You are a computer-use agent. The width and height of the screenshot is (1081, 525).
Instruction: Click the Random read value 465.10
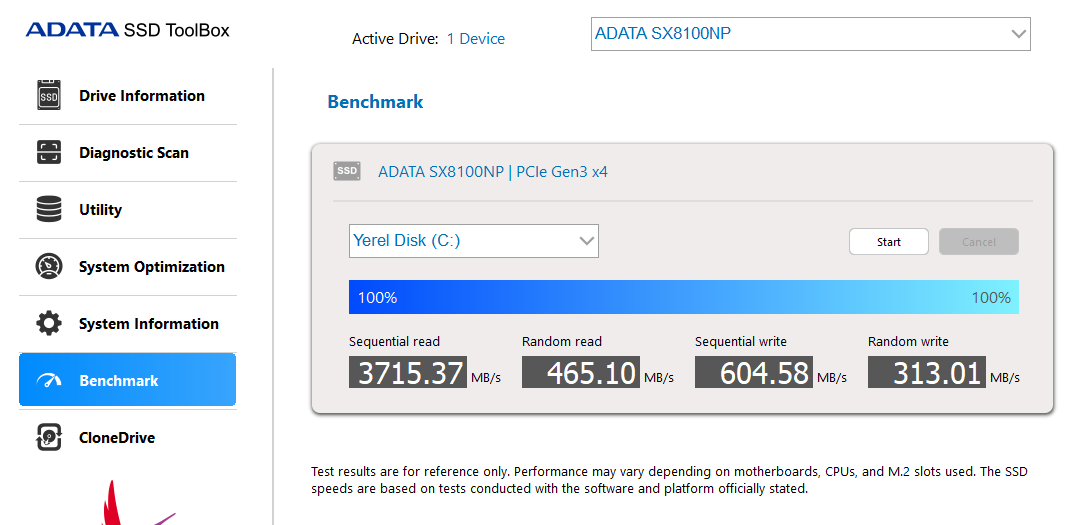pos(581,372)
